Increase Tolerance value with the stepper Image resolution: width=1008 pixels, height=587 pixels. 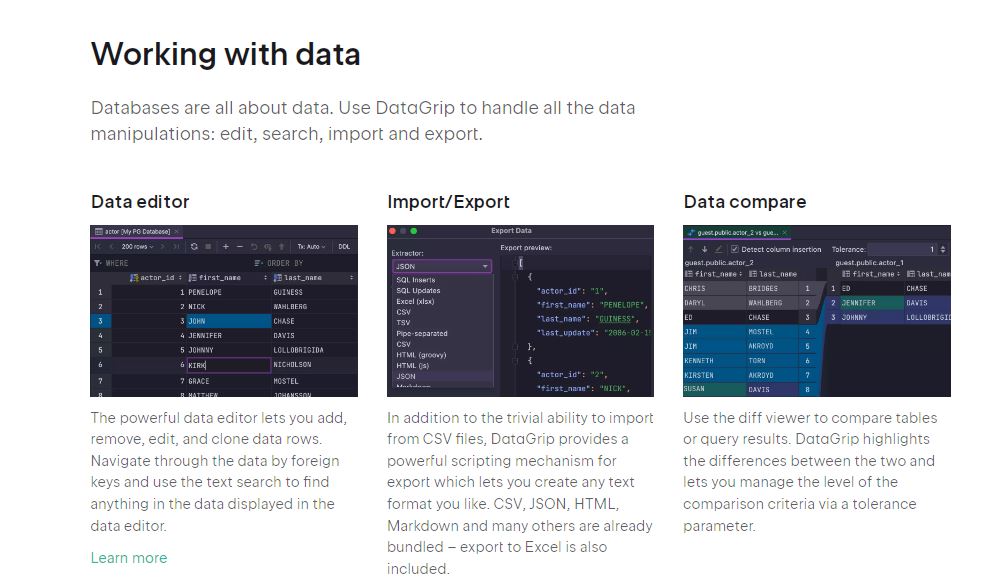point(944,247)
